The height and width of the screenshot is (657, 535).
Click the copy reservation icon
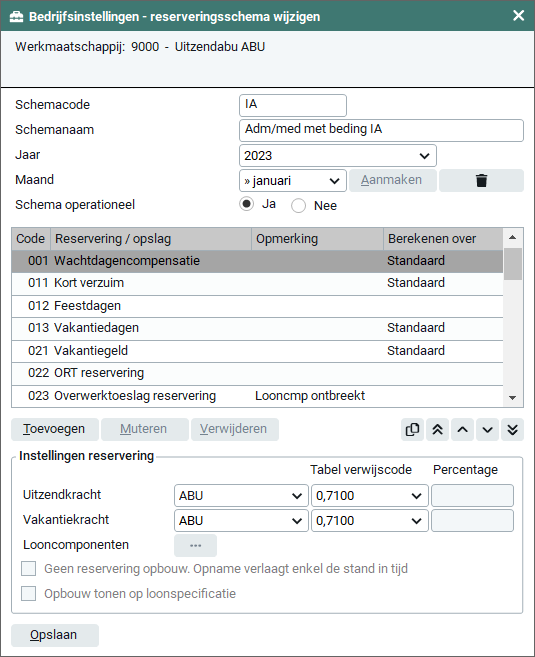(412, 429)
